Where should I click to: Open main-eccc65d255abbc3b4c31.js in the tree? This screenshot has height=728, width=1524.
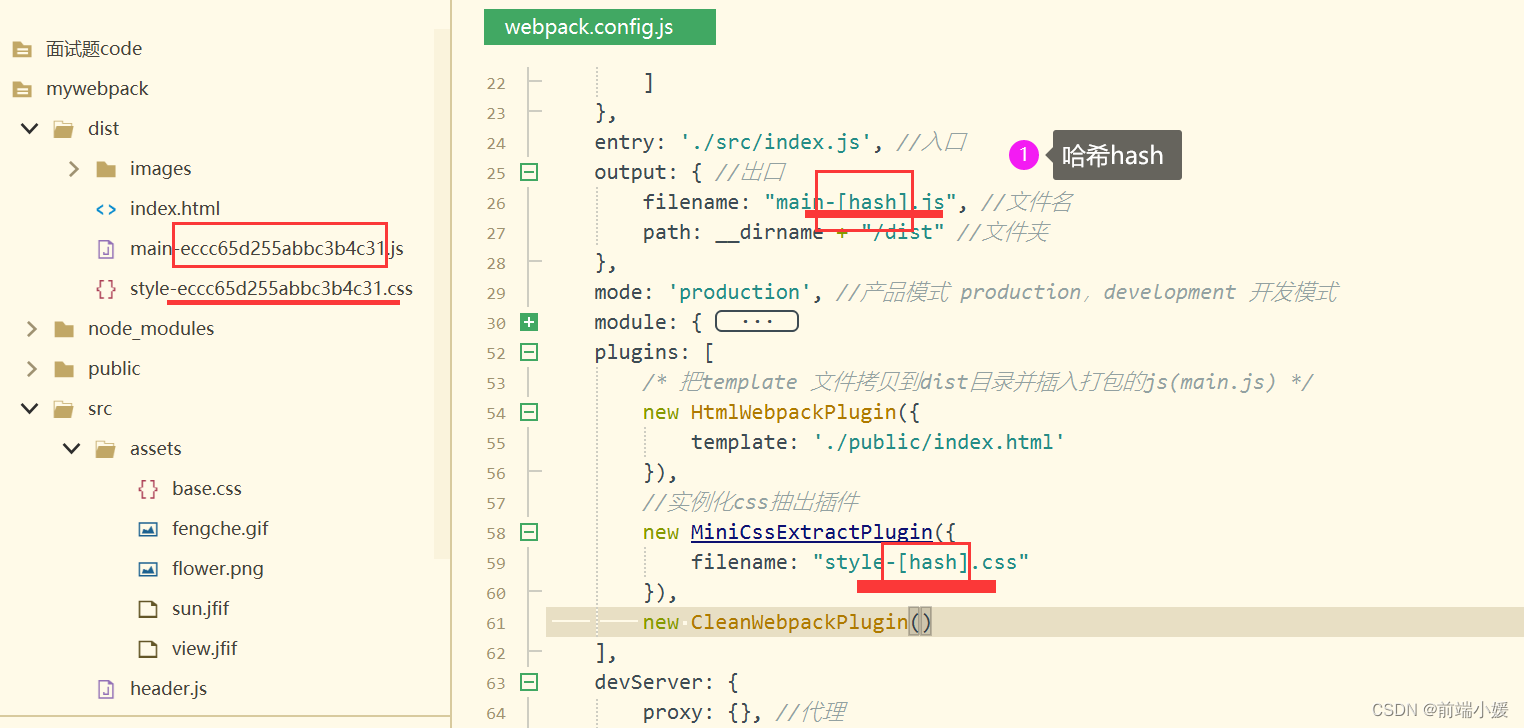click(267, 249)
